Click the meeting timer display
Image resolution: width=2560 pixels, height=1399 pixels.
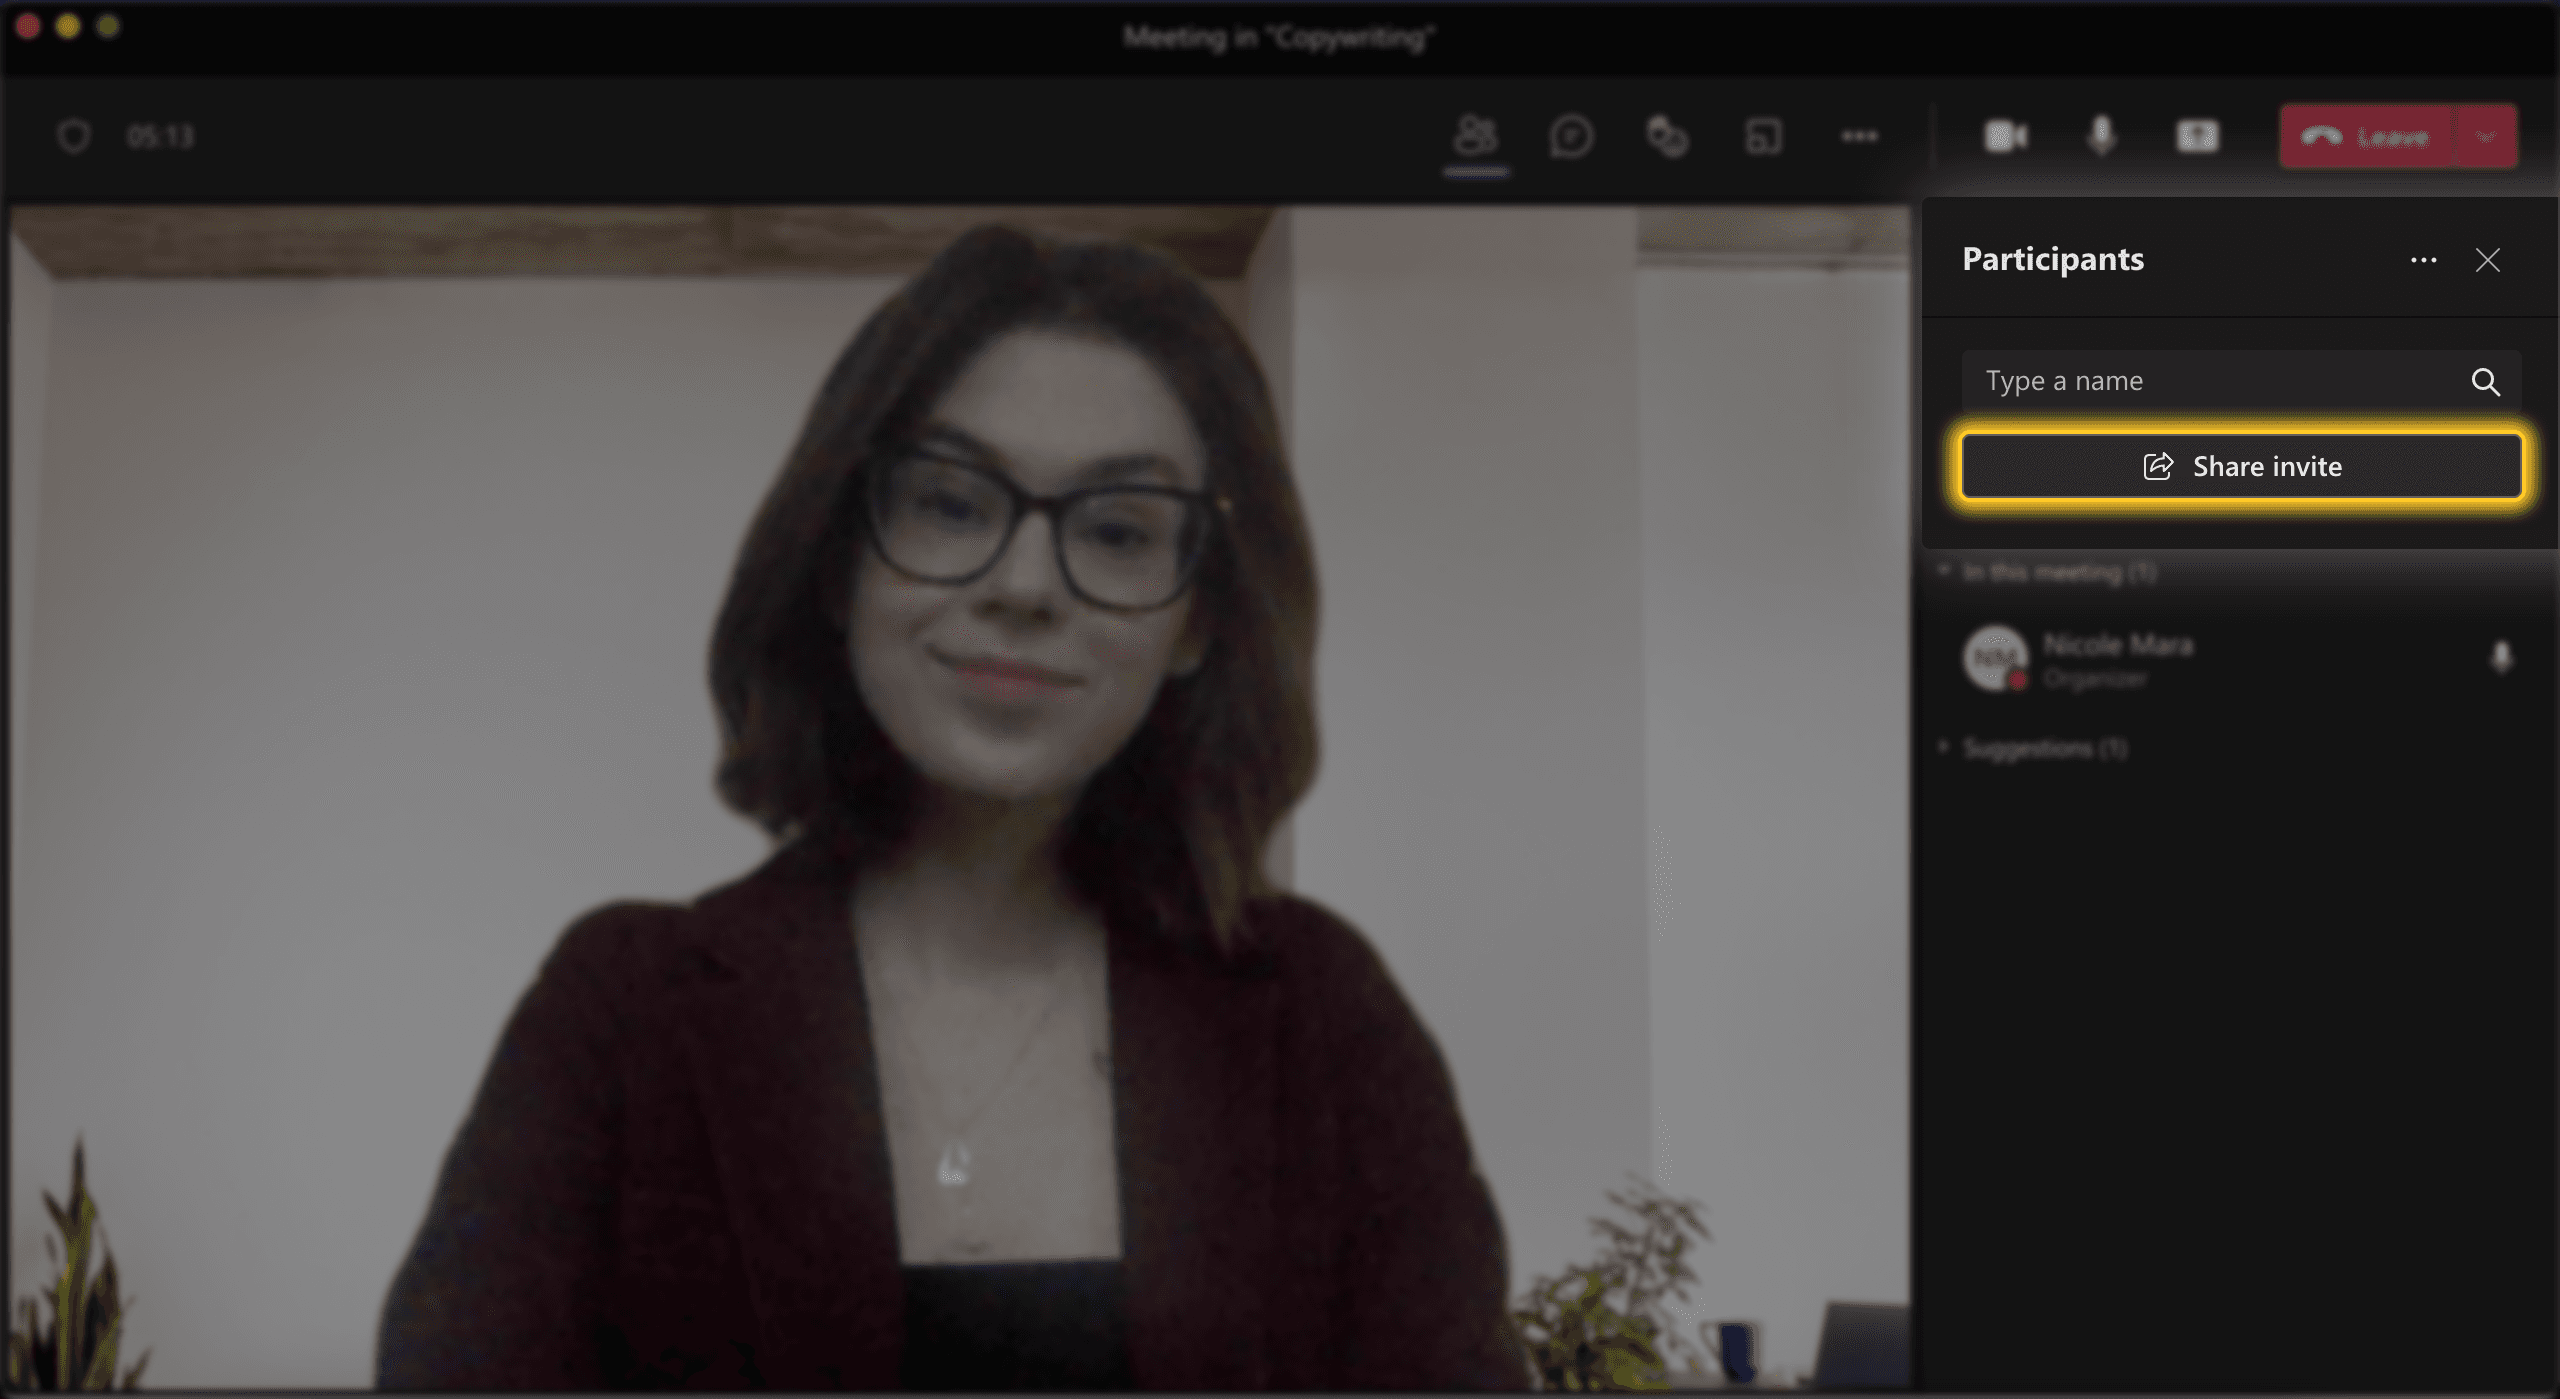[x=157, y=136]
